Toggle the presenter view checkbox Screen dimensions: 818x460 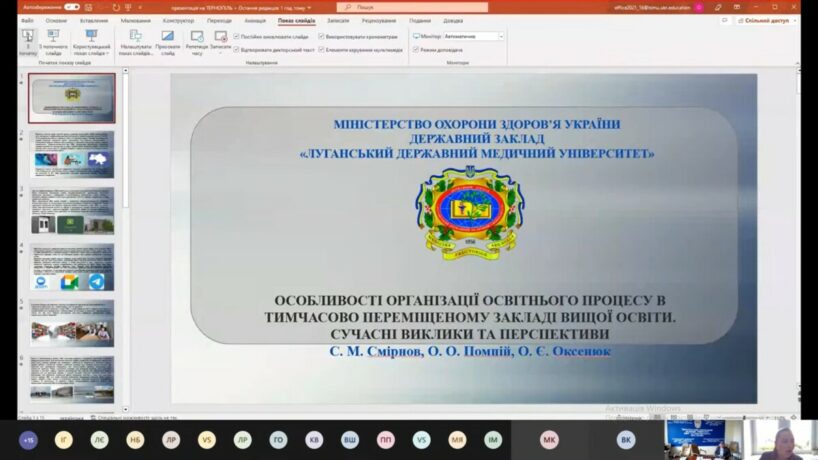pyautogui.click(x=416, y=49)
